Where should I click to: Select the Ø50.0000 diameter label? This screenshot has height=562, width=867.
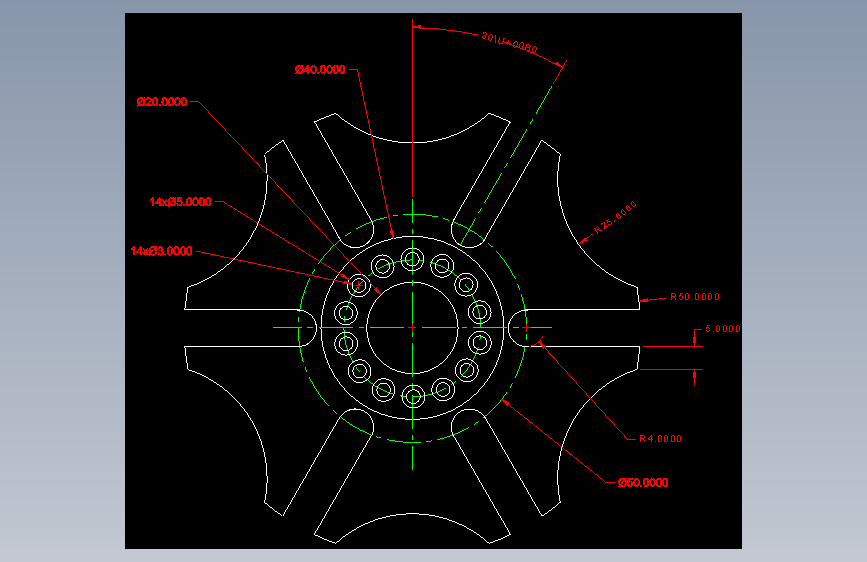643,483
